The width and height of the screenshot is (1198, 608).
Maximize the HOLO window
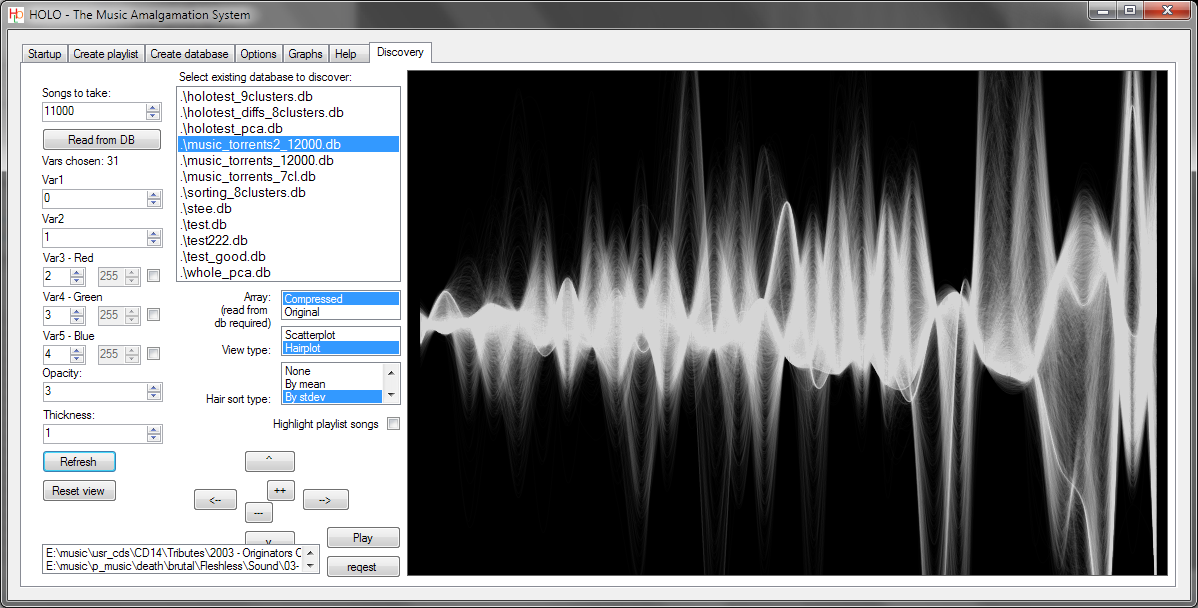1129,10
